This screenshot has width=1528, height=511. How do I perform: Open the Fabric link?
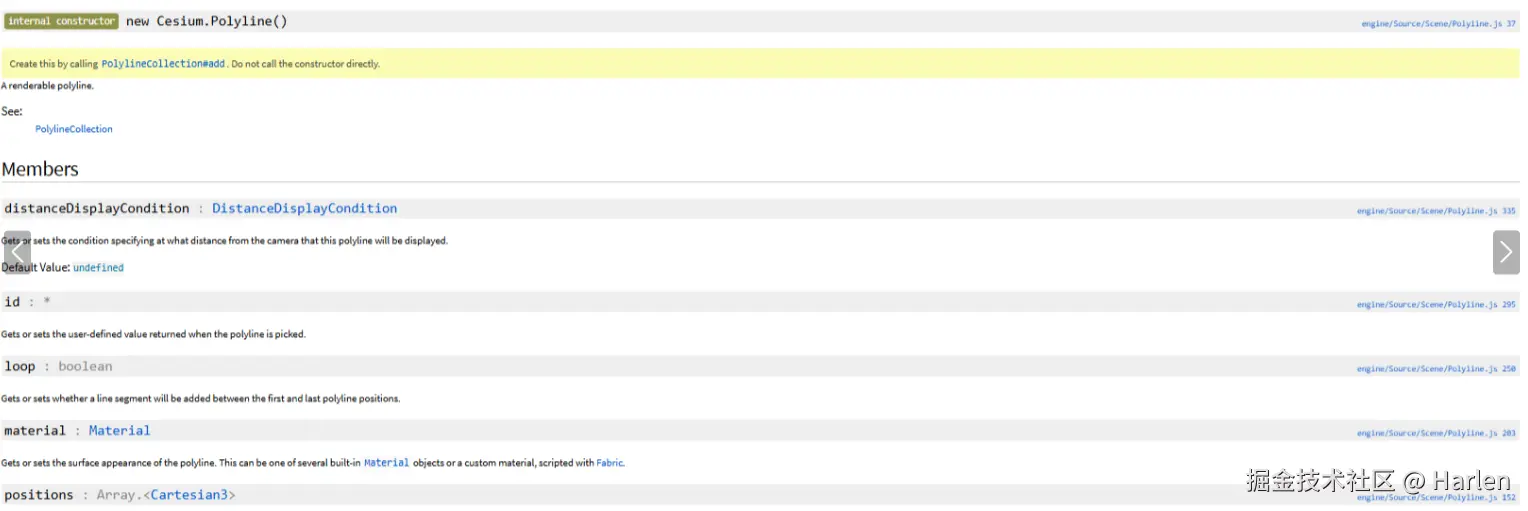(x=610, y=463)
